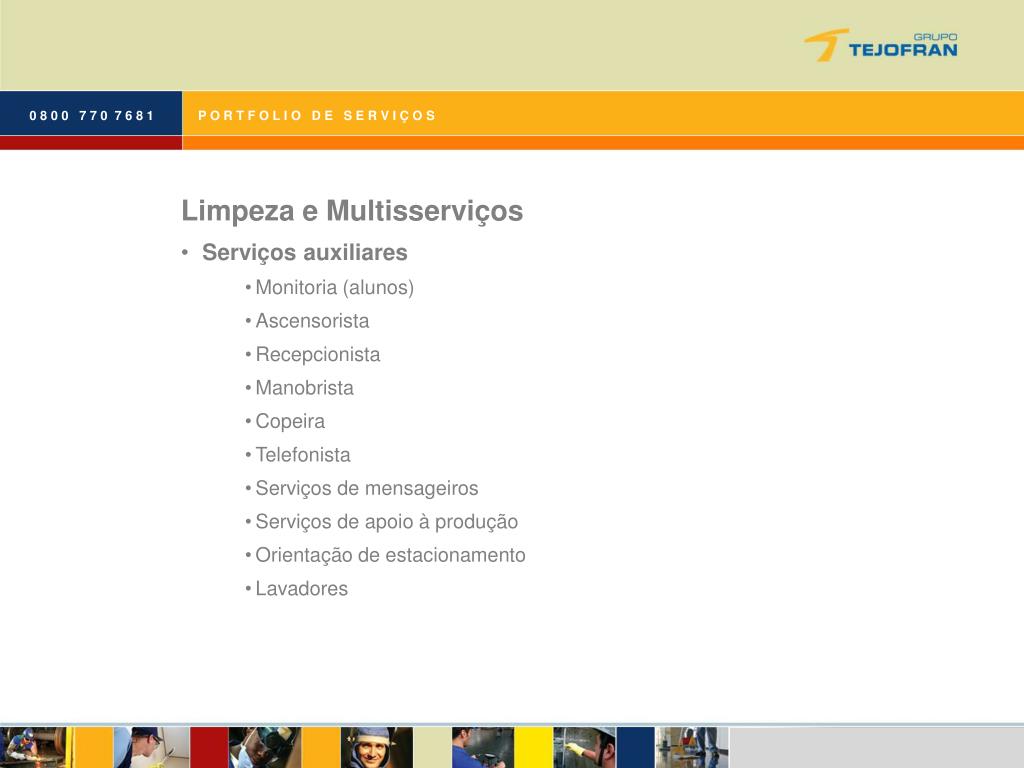1024x768 pixels.
Task: Click Serviços de apoio à produção item
Action: coord(387,521)
